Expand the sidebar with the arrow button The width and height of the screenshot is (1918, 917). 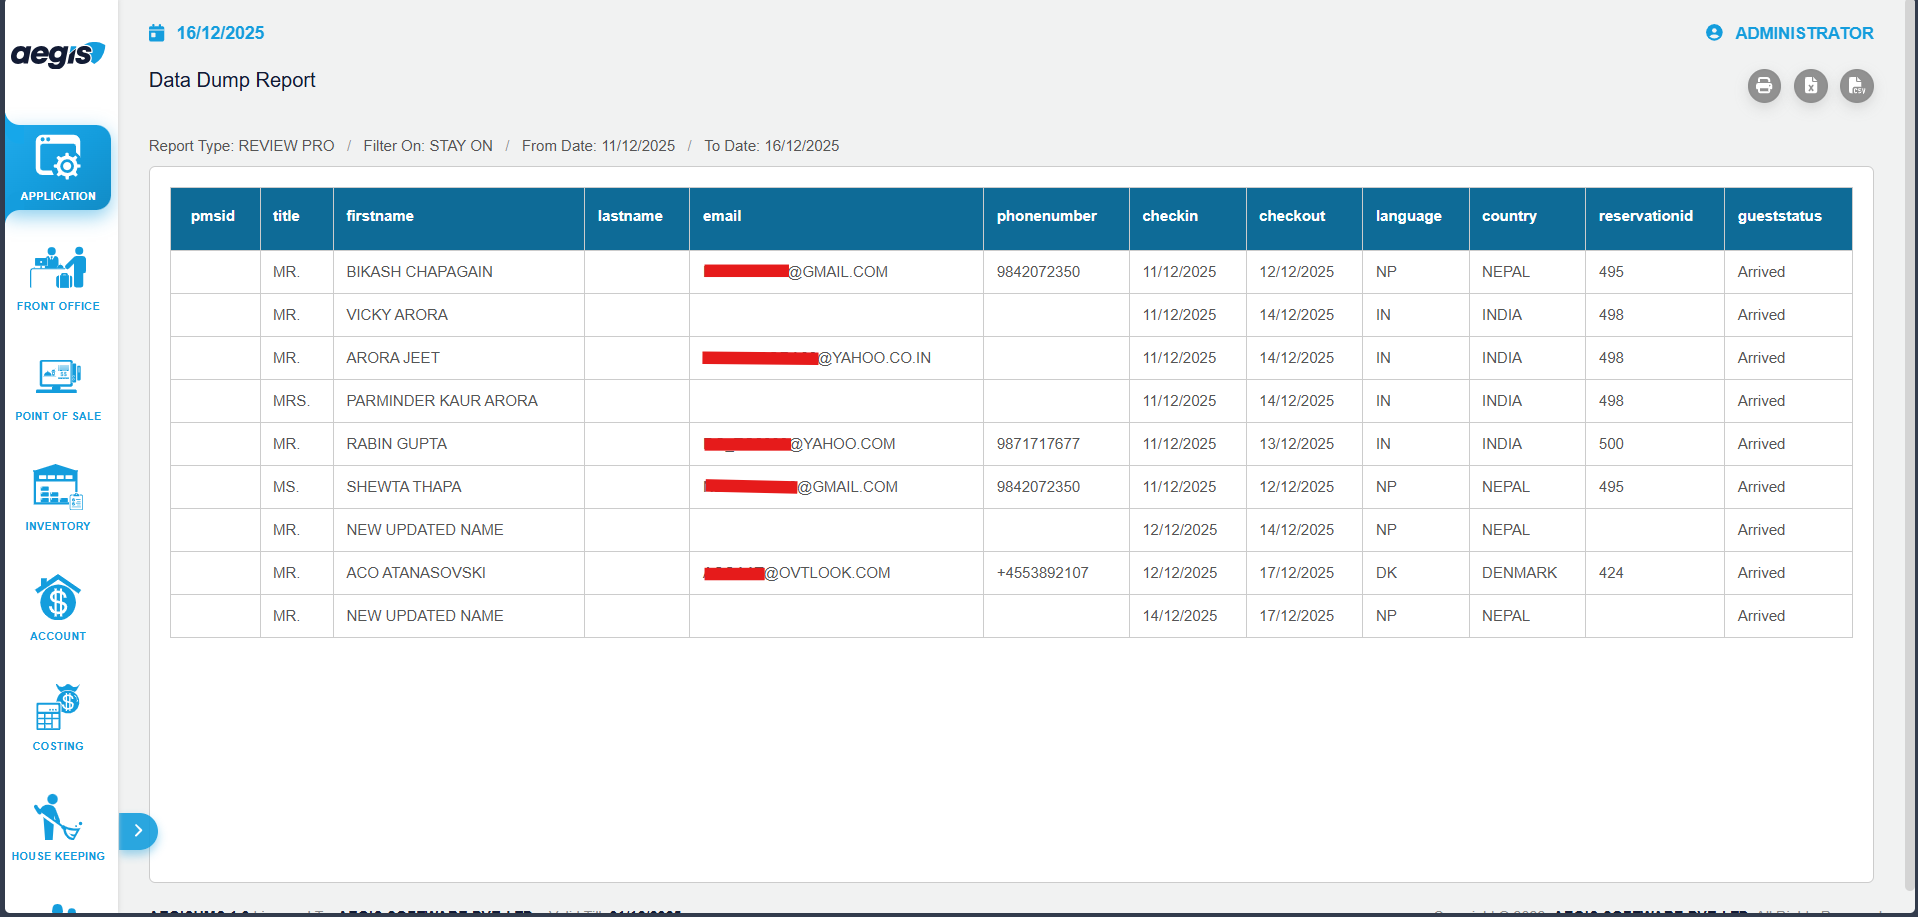pos(138,831)
